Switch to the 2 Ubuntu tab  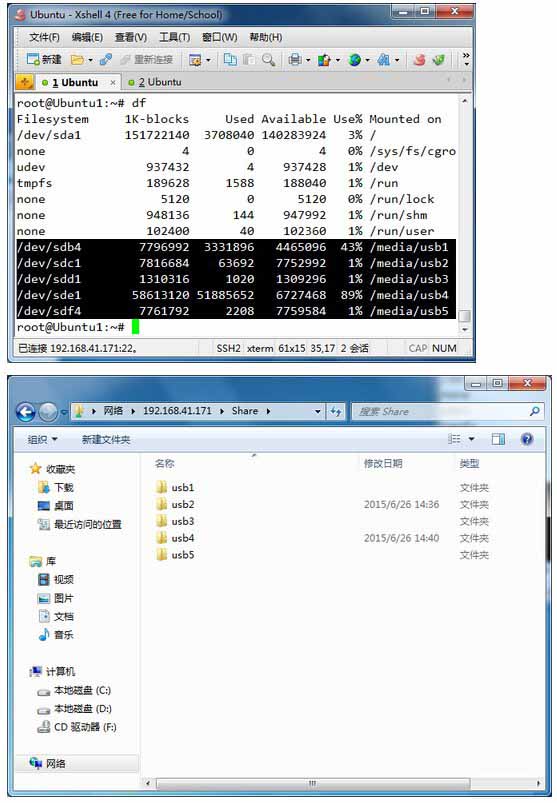(155, 82)
